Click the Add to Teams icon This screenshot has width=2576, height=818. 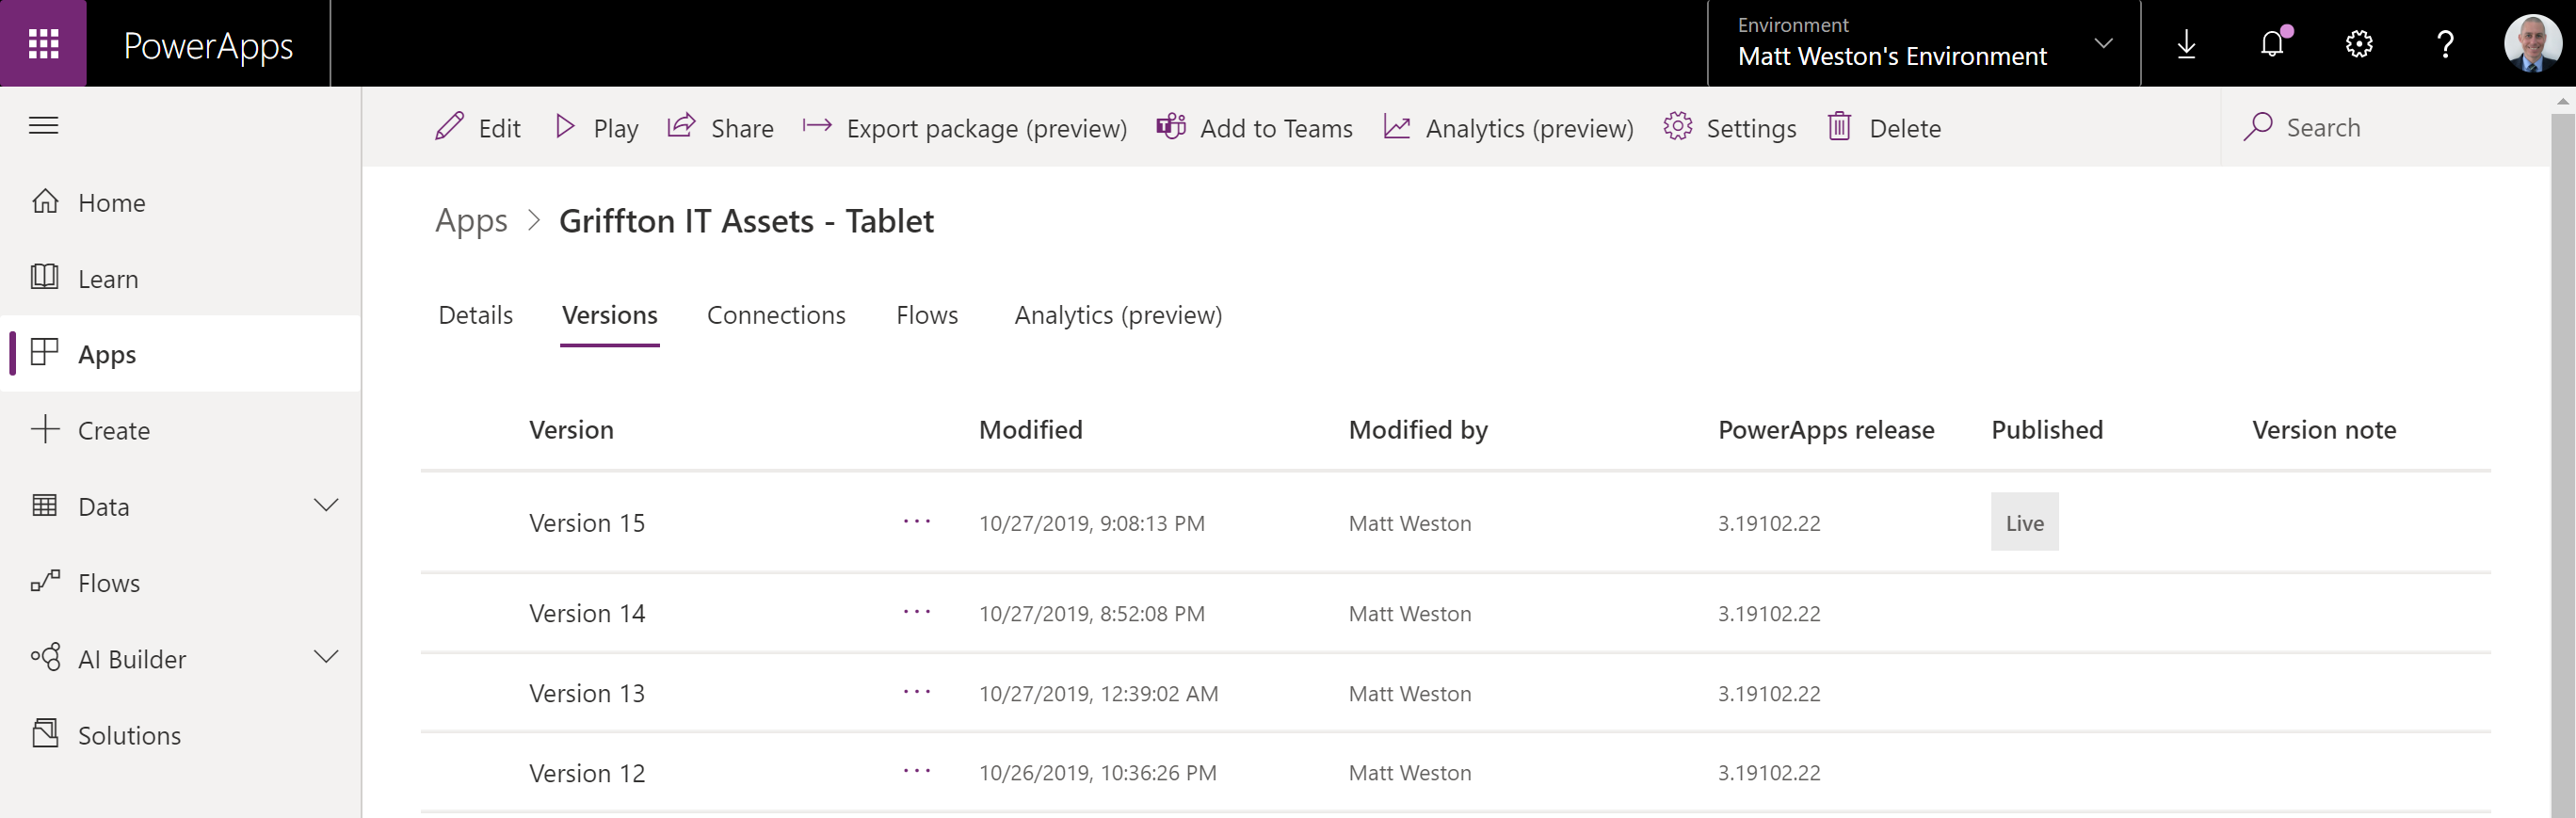tap(1171, 126)
